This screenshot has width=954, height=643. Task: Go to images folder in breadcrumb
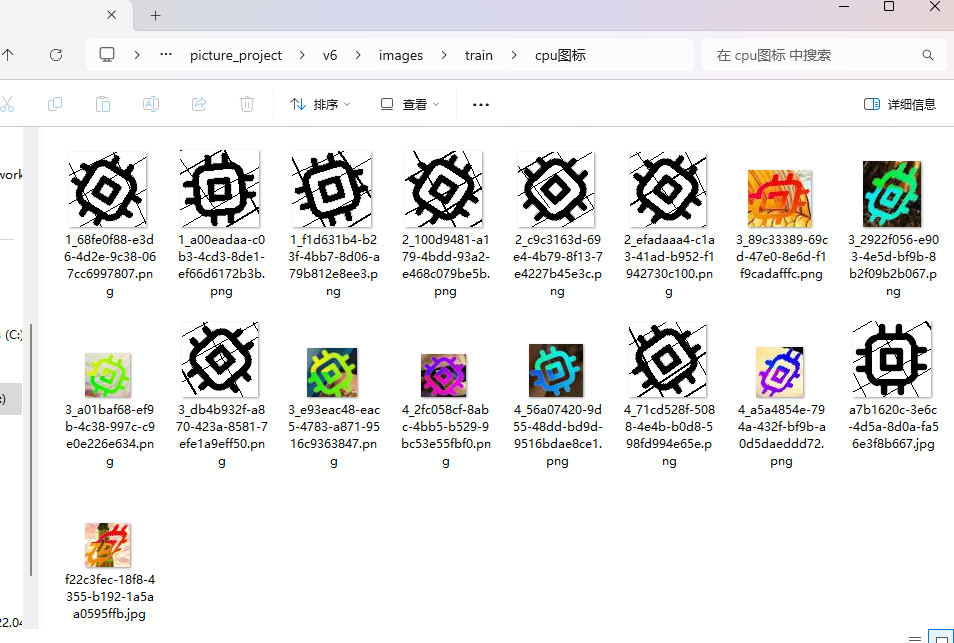400,55
